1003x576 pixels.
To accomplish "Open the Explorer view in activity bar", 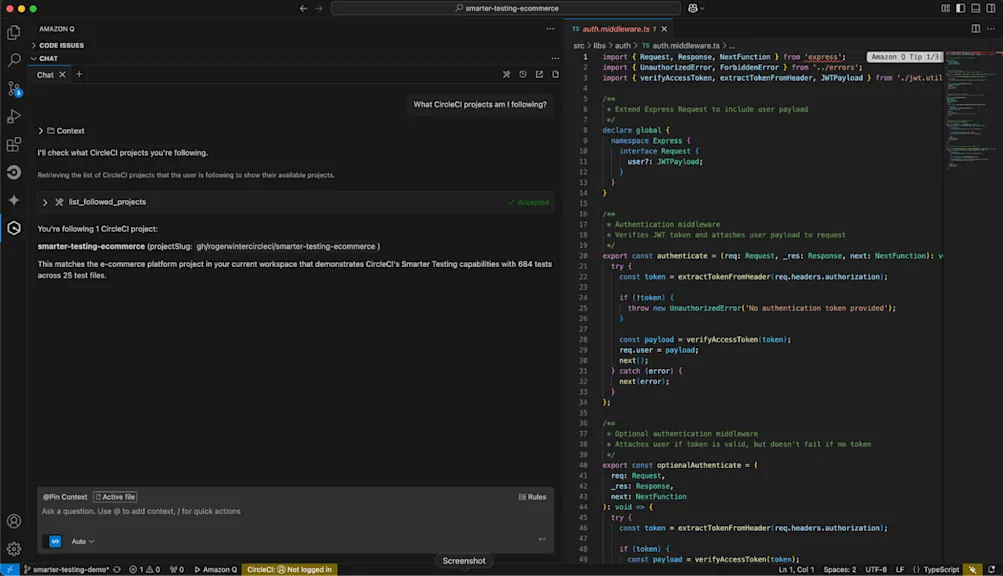I will pyautogui.click(x=14, y=33).
